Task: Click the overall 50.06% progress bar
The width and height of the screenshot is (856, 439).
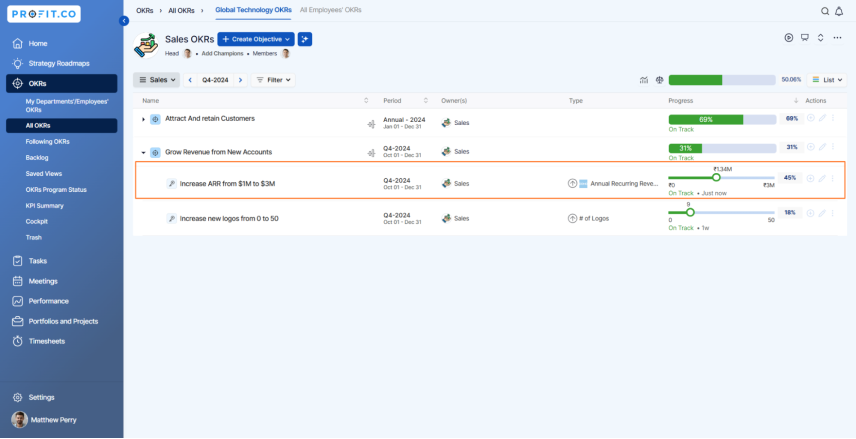Action: pos(722,80)
